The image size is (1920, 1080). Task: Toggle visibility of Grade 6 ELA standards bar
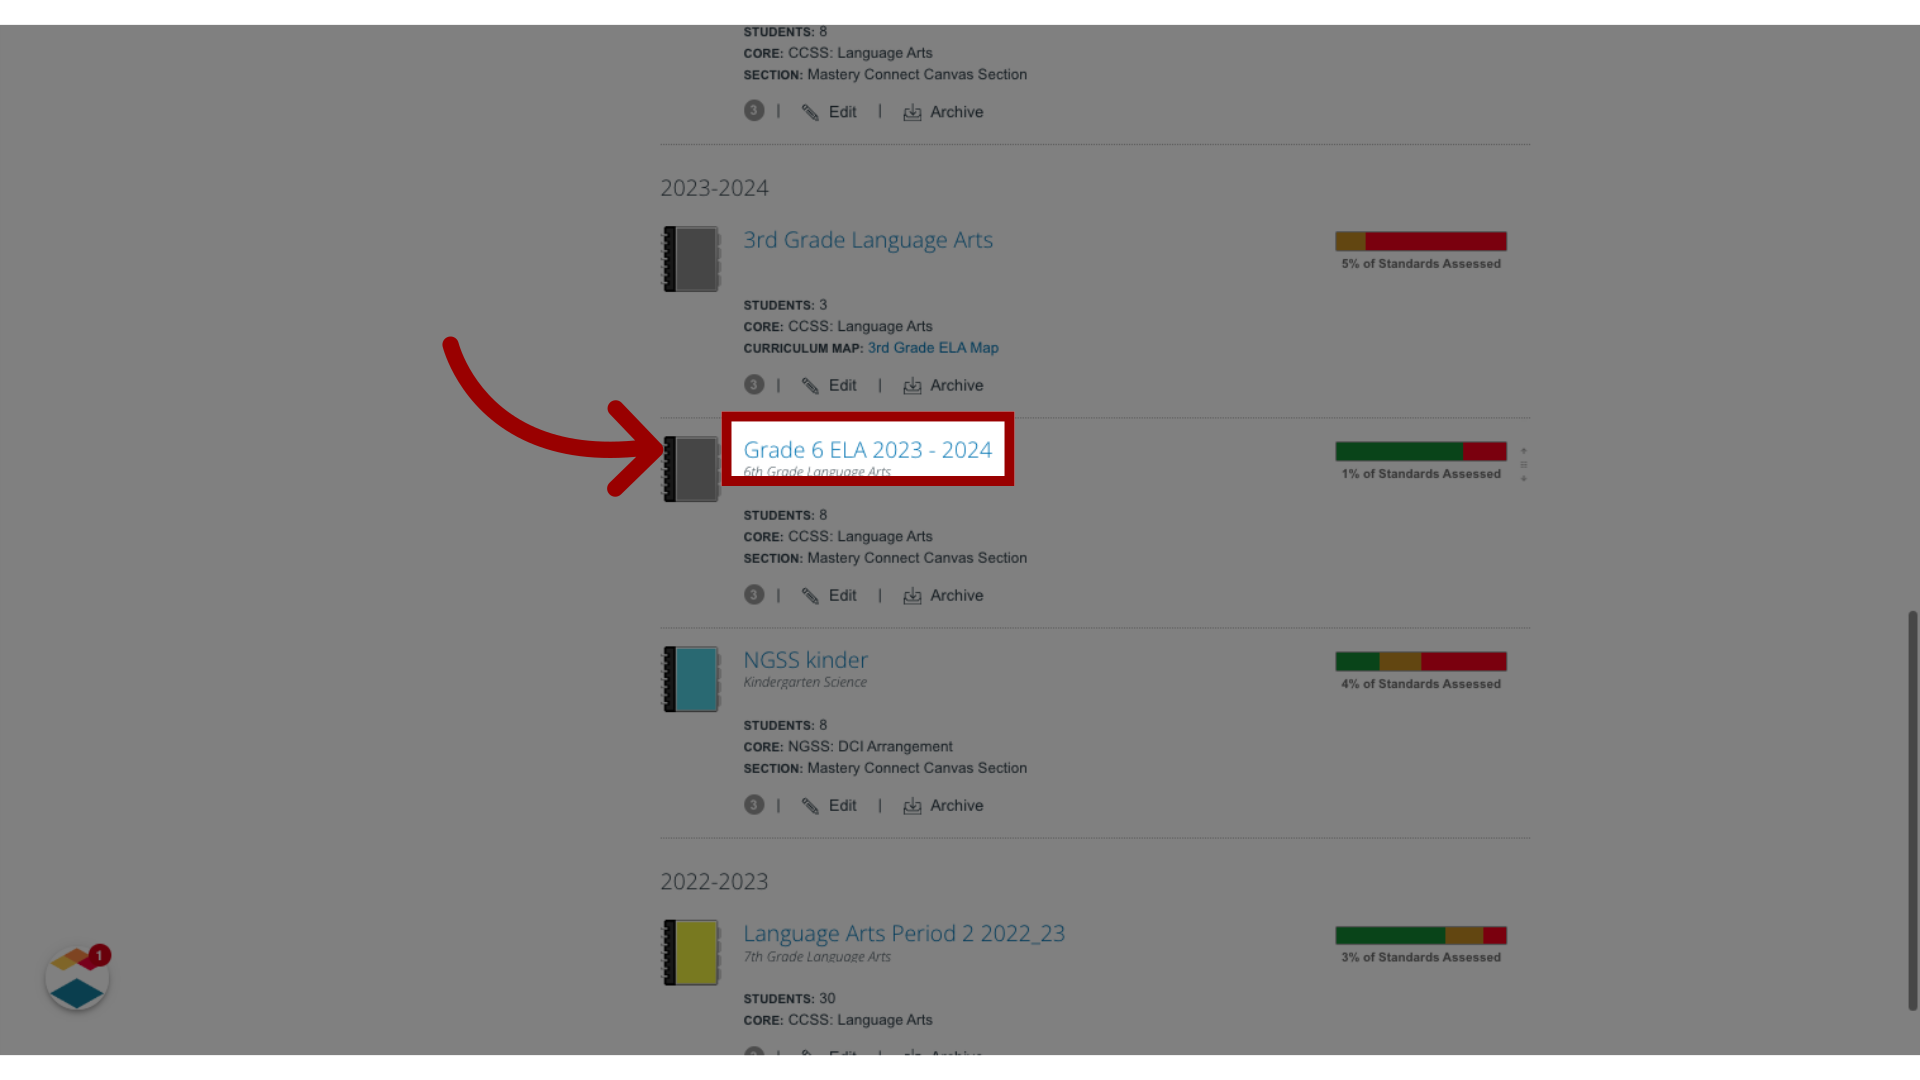[x=1524, y=464]
